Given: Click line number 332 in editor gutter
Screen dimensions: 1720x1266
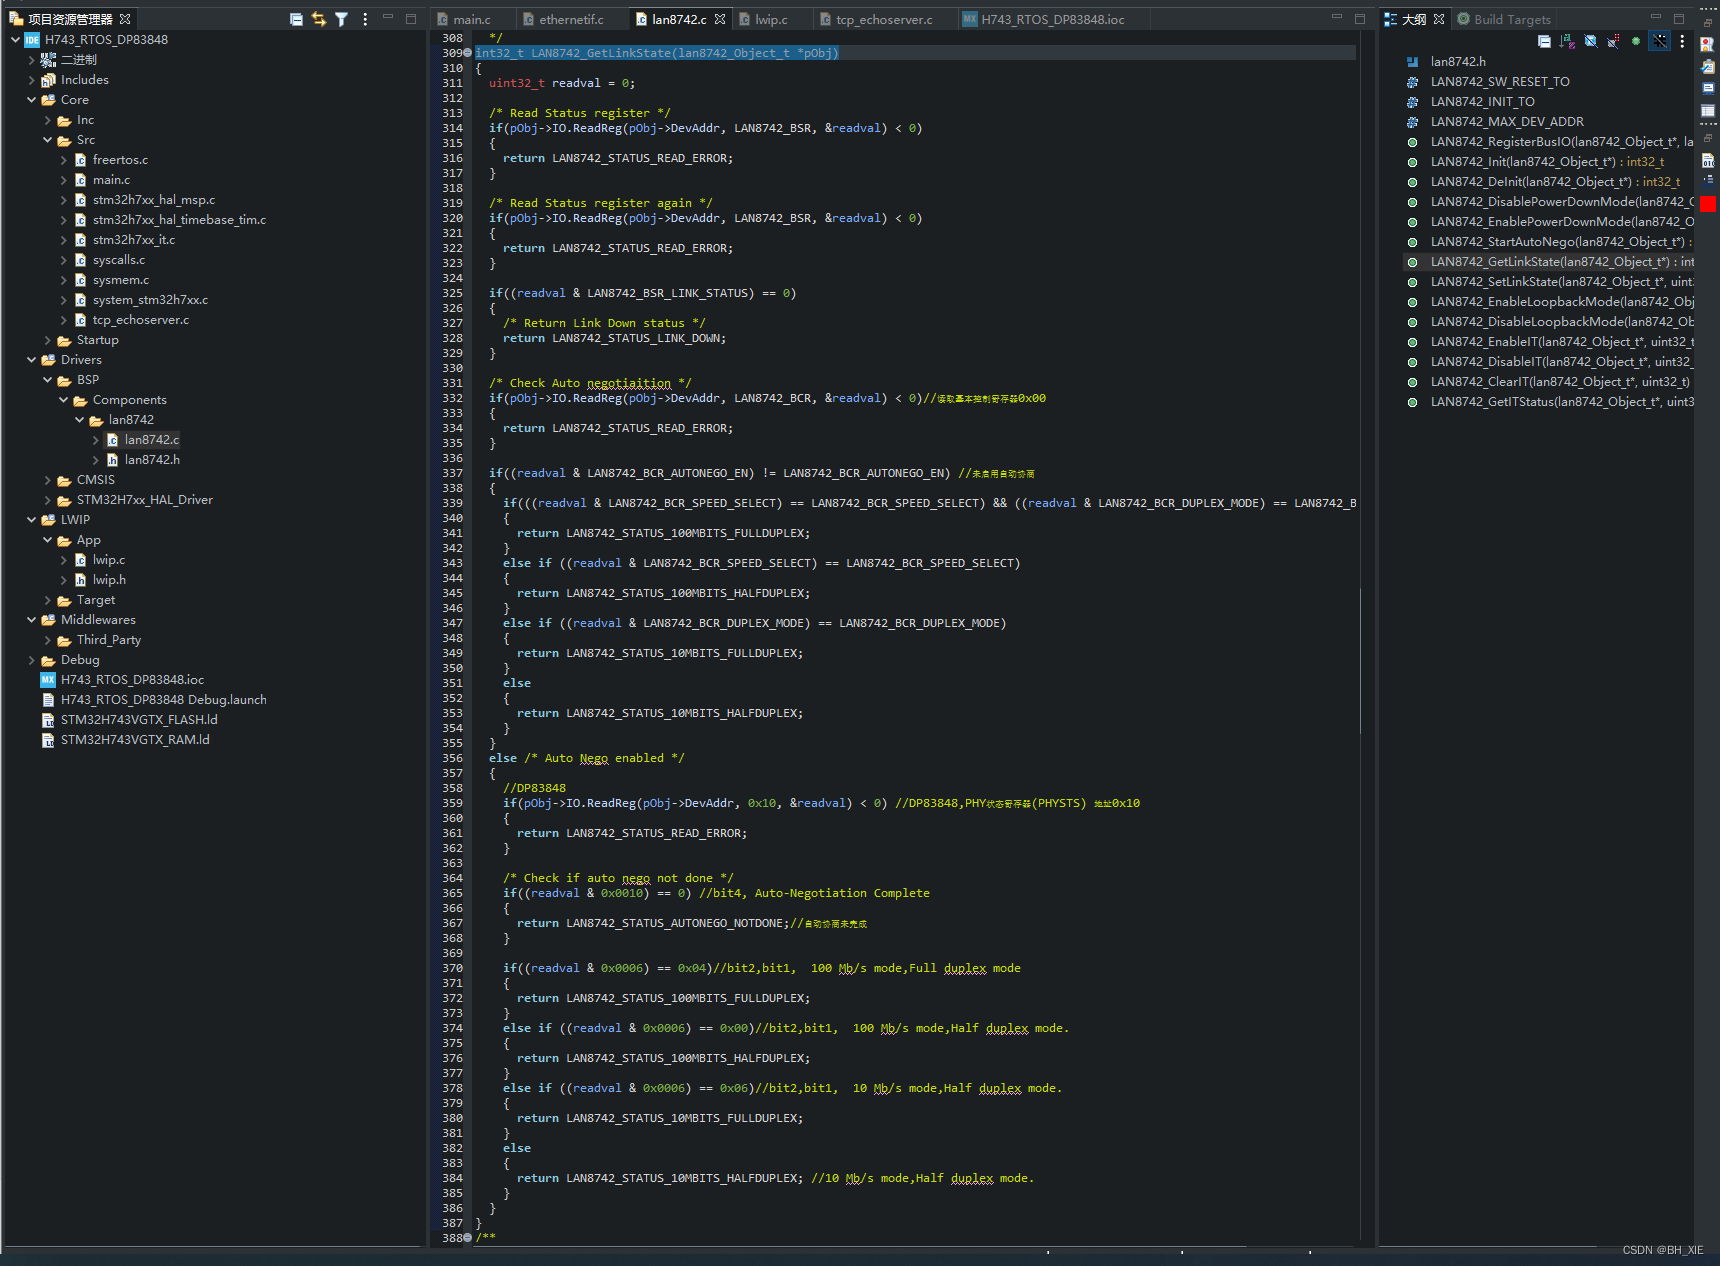Looking at the screenshot, I should 452,398.
